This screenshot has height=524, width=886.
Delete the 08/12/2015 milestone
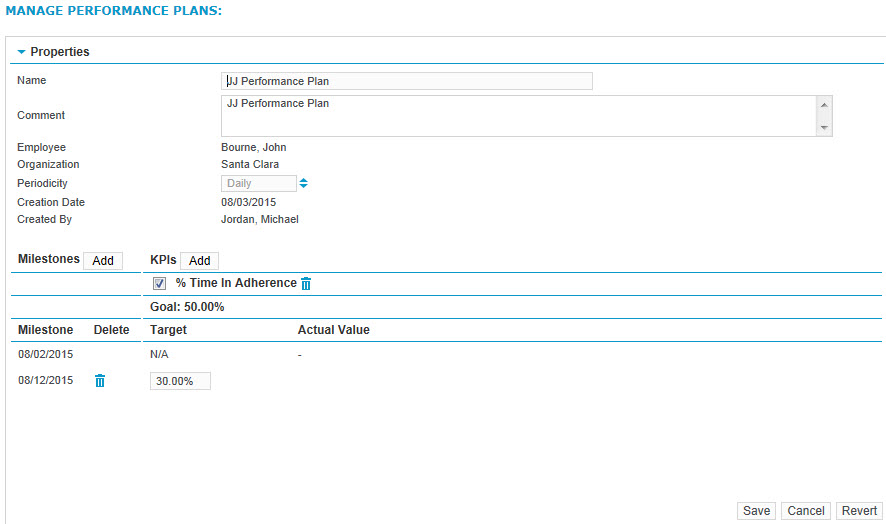click(100, 380)
